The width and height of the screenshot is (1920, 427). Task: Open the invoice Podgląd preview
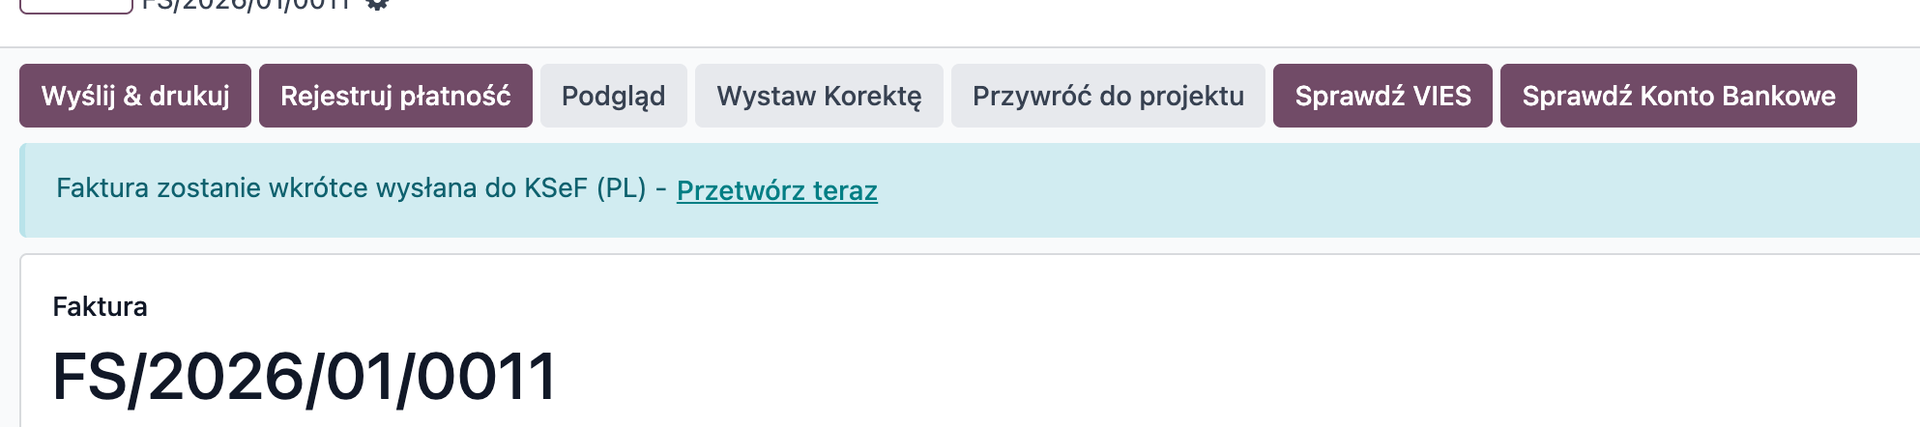pyautogui.click(x=613, y=96)
